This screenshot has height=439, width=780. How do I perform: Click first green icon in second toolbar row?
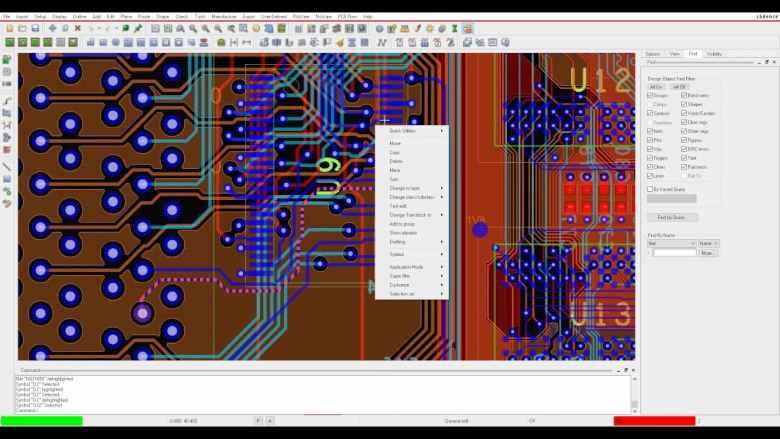(9, 42)
